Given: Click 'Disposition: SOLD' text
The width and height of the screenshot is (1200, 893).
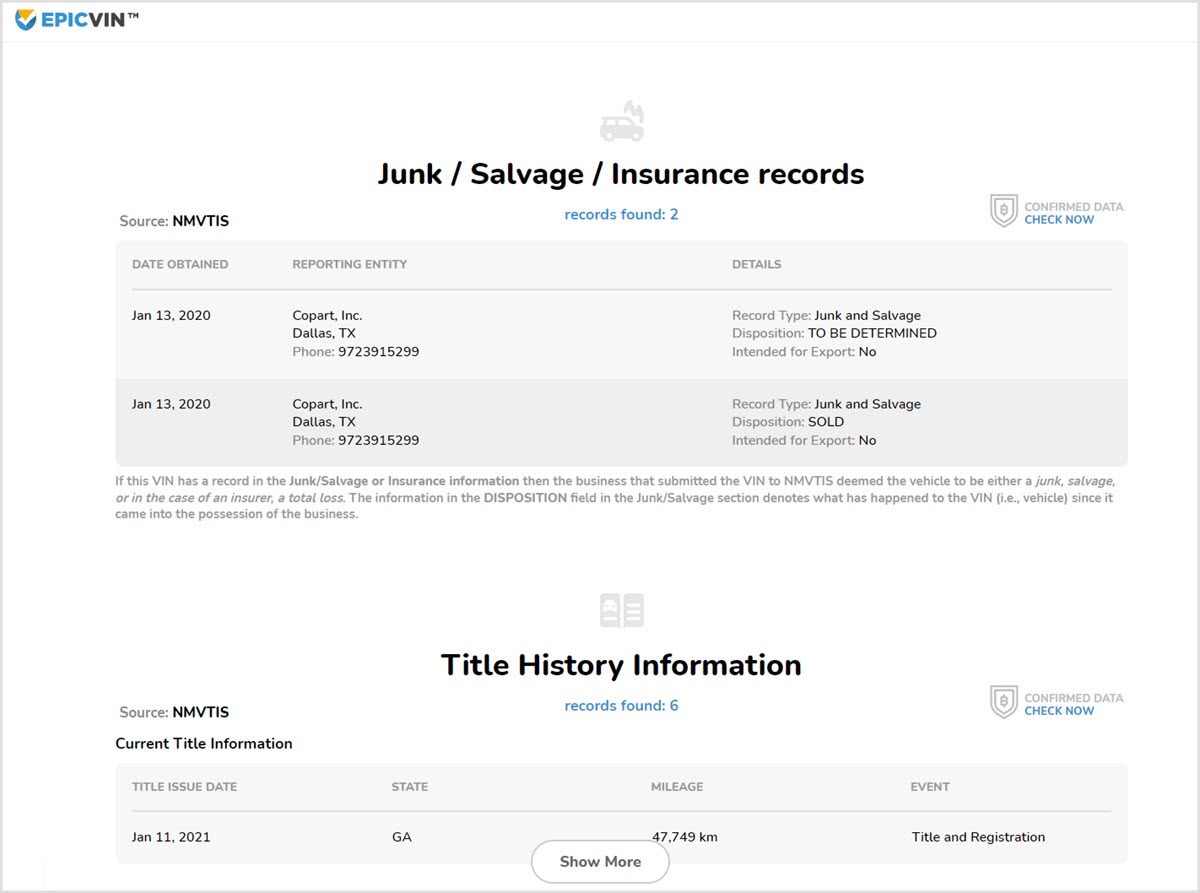Looking at the screenshot, I should click(x=788, y=422).
